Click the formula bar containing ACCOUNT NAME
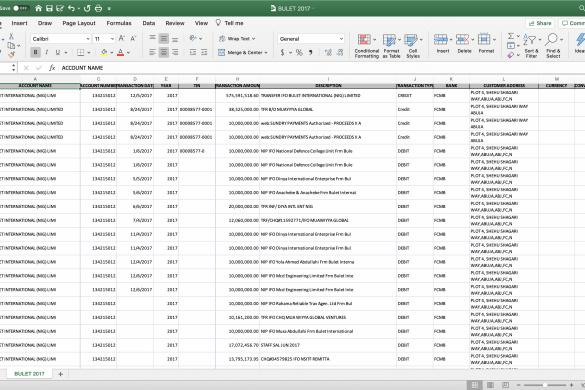The width and height of the screenshot is (585, 390). pos(321,68)
